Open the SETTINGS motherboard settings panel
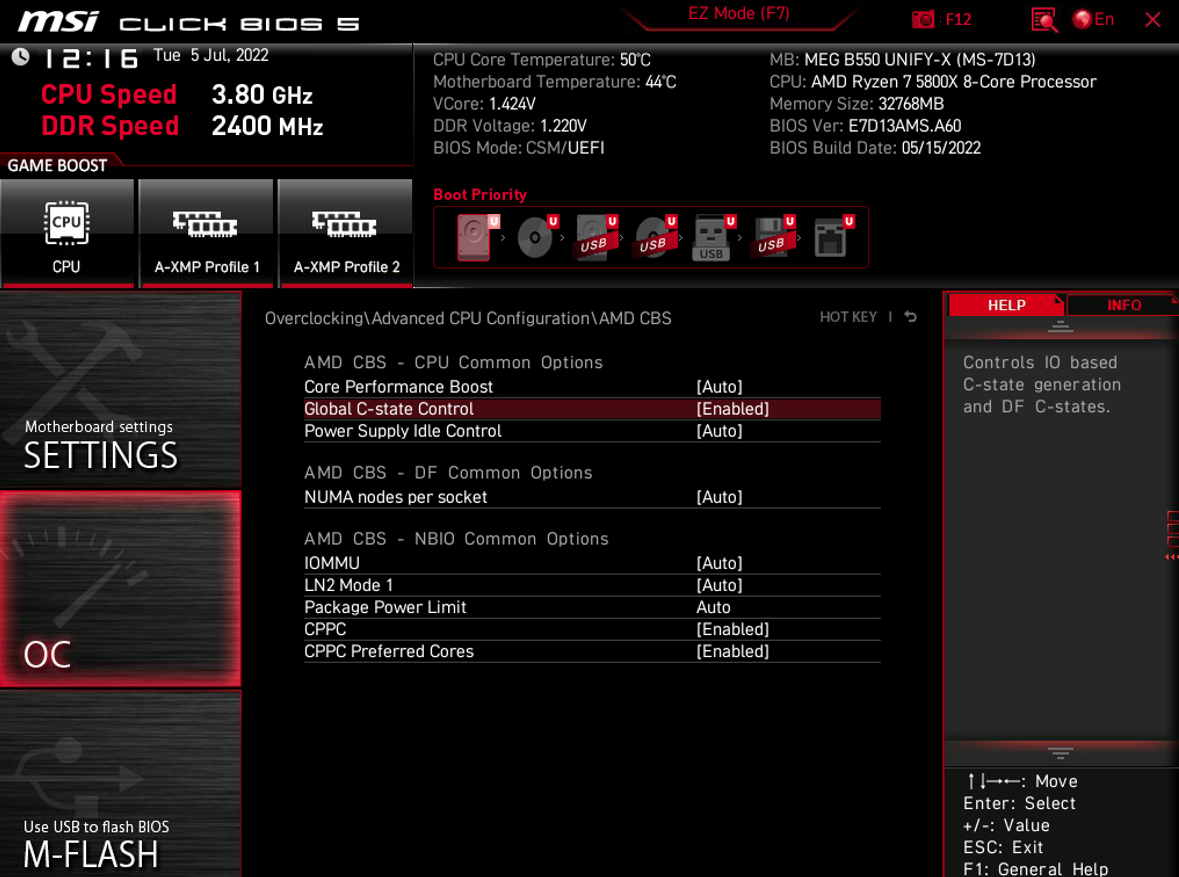 tap(120, 390)
